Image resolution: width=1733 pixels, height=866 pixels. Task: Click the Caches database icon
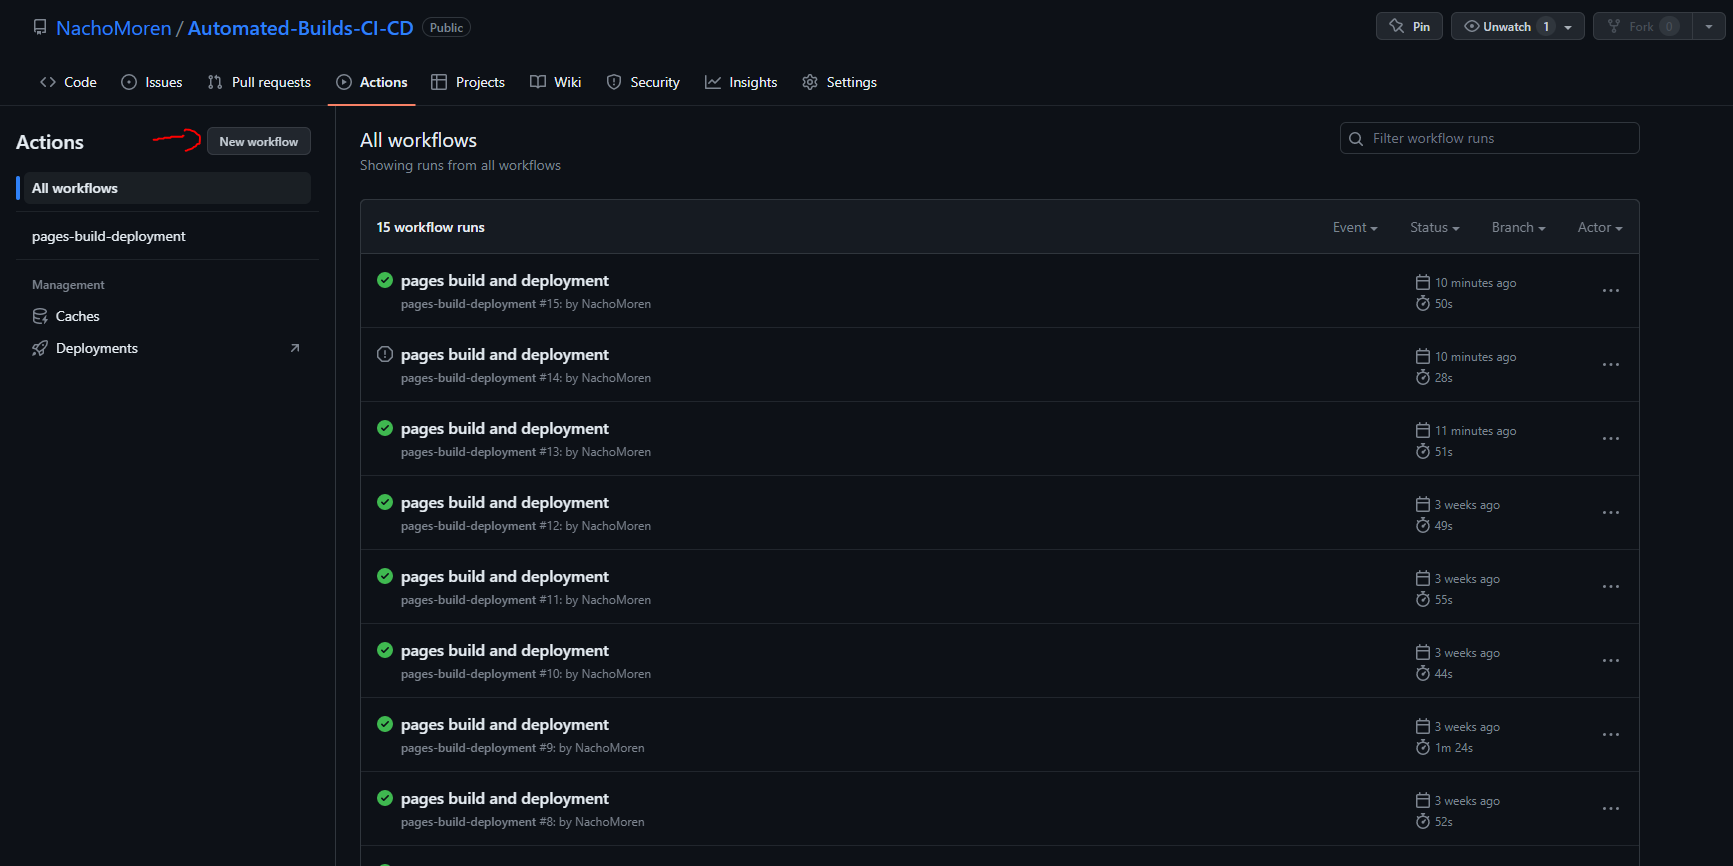click(40, 316)
